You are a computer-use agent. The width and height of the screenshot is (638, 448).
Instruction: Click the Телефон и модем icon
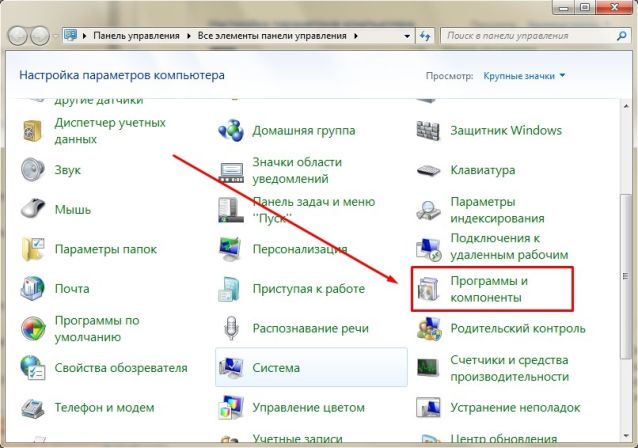tap(33, 407)
